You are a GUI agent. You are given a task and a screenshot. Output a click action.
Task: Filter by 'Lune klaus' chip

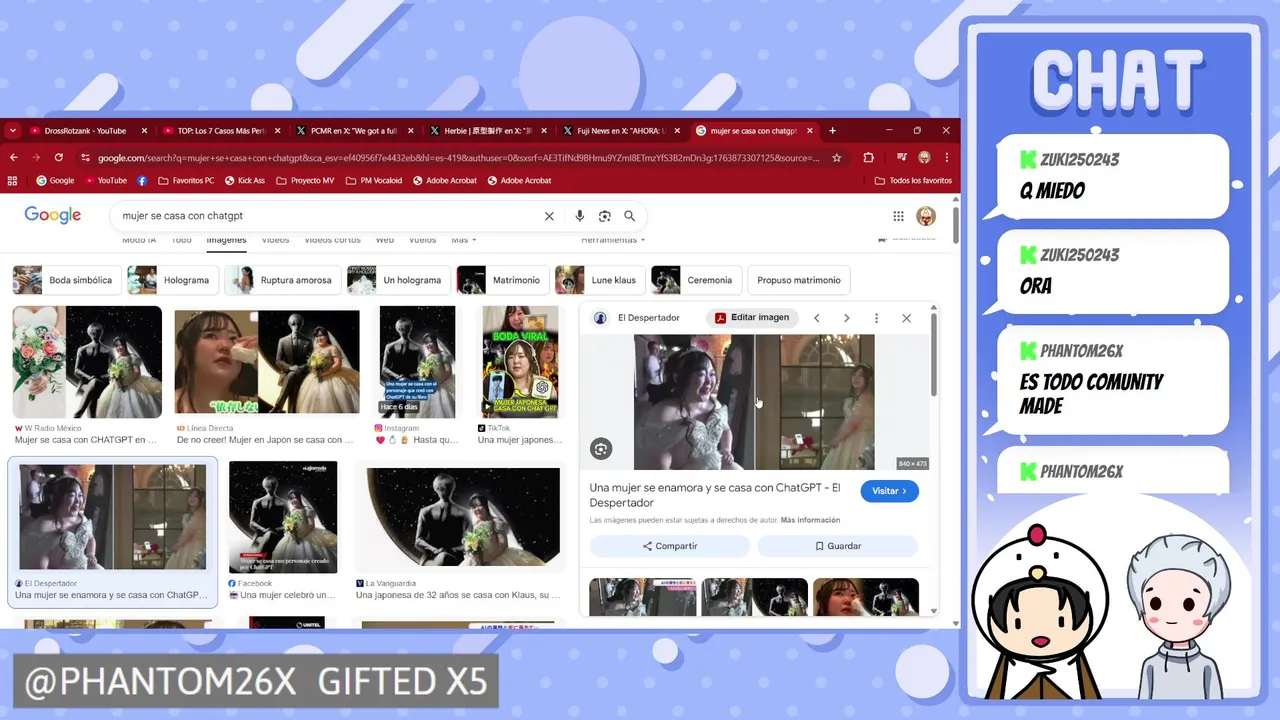point(600,280)
